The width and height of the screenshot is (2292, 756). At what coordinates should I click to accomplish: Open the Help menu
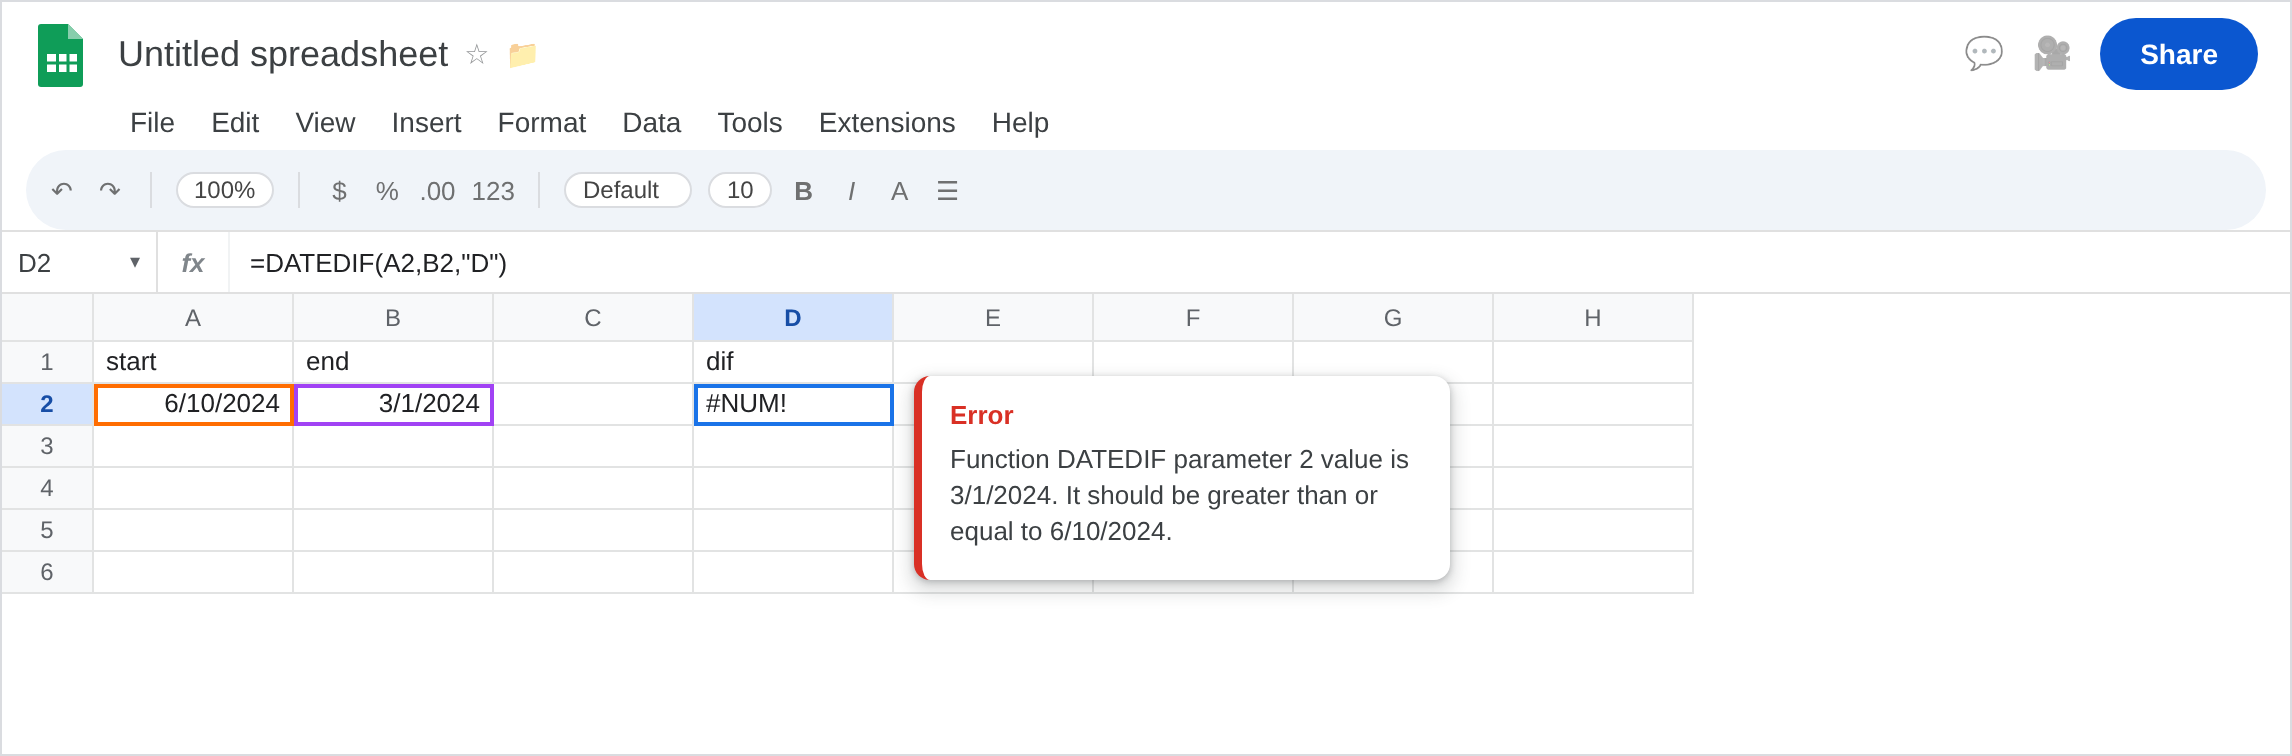pos(1020,123)
